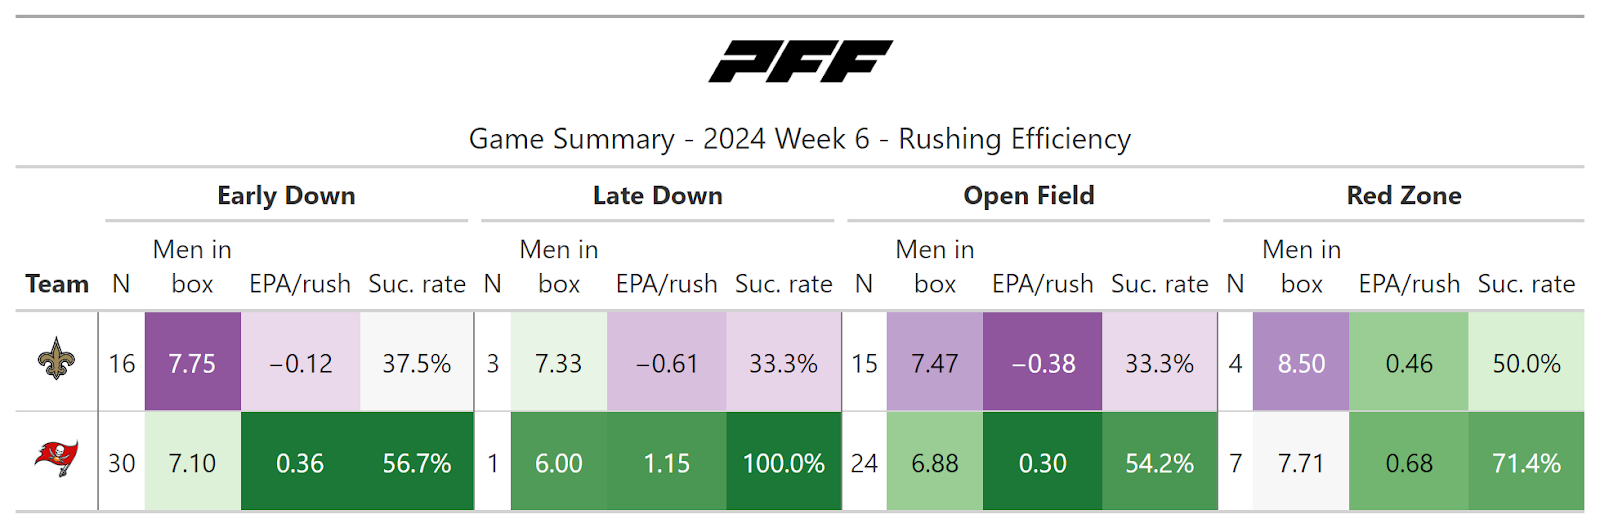Click the 71.4% Red Zone success cell
1600x528 pixels.
(x=1526, y=463)
